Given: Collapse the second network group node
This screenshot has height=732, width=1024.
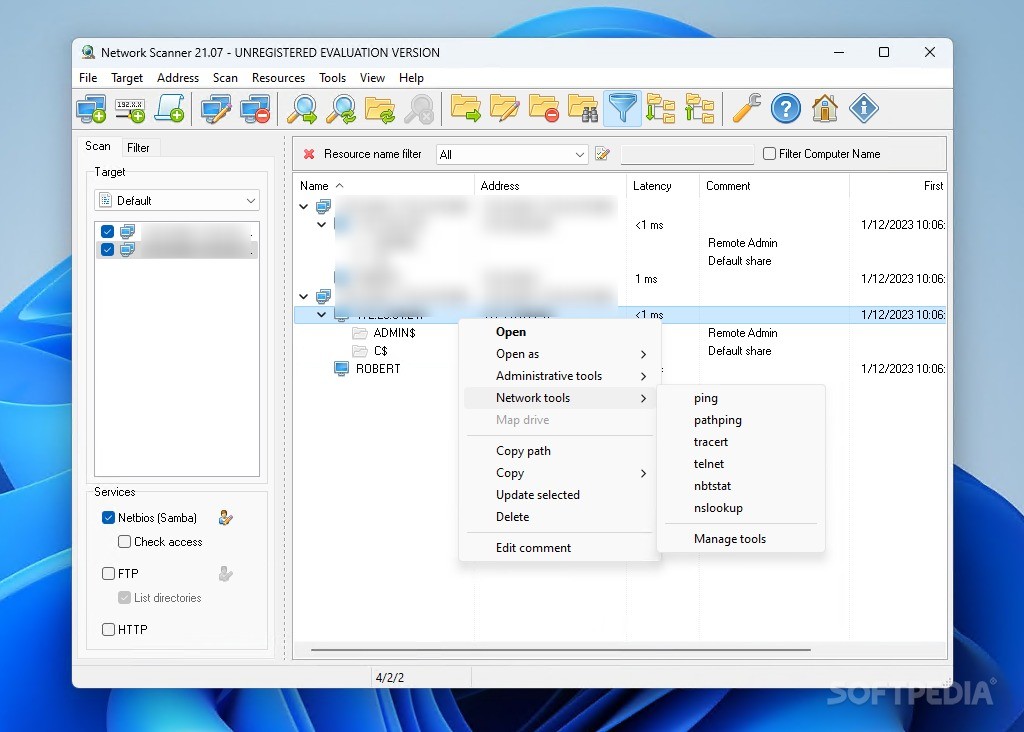Looking at the screenshot, I should click(304, 296).
